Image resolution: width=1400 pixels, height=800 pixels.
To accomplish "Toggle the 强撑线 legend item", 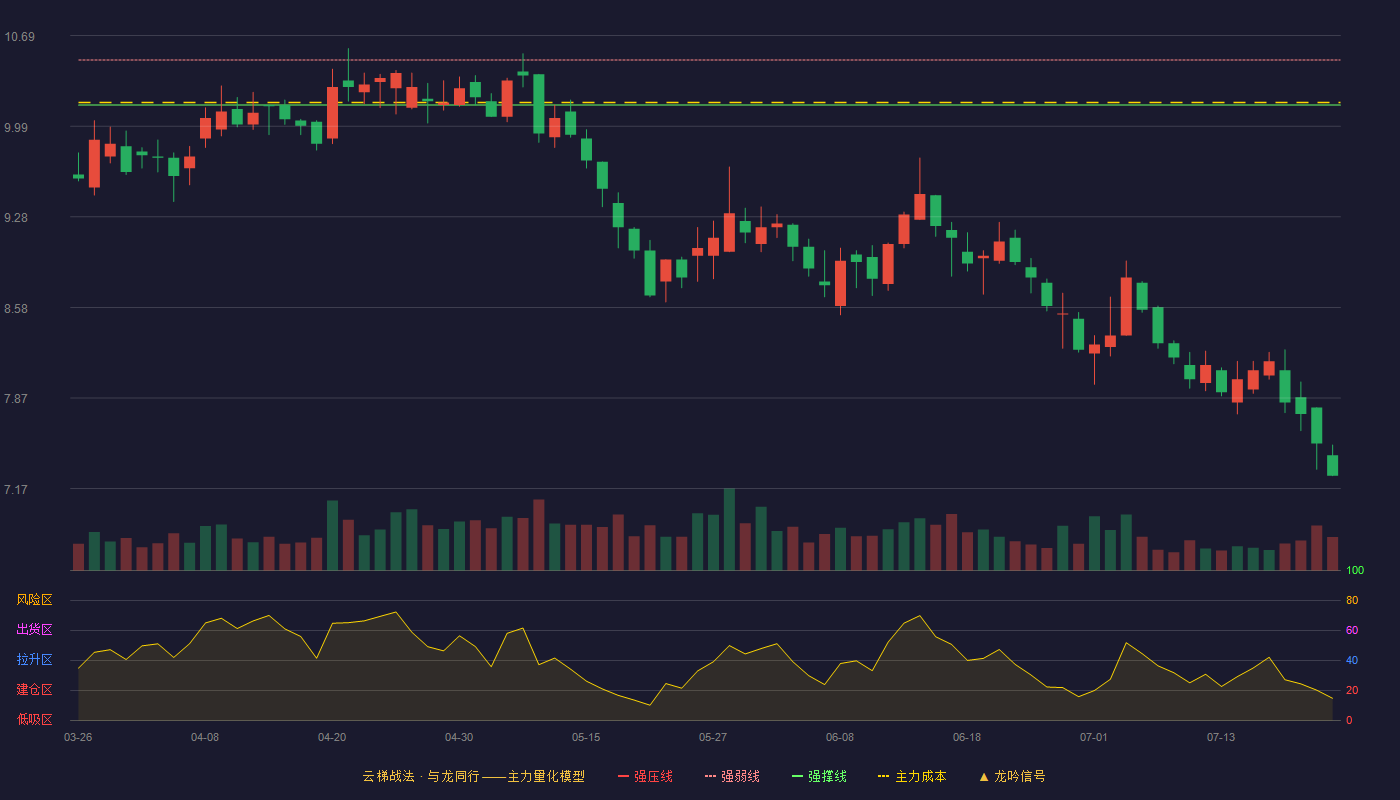I will click(819, 776).
